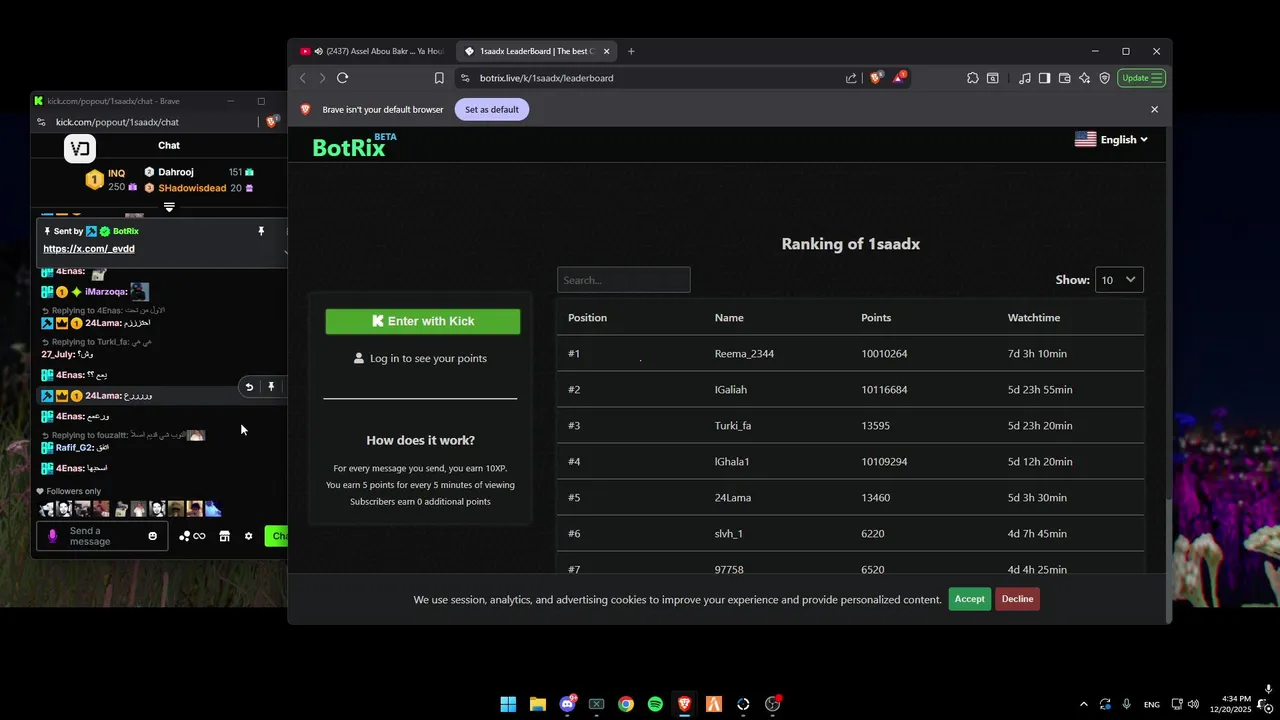This screenshot has height=720, width=1280.
Task: Open the share icon in the address bar
Action: pyautogui.click(x=851, y=78)
